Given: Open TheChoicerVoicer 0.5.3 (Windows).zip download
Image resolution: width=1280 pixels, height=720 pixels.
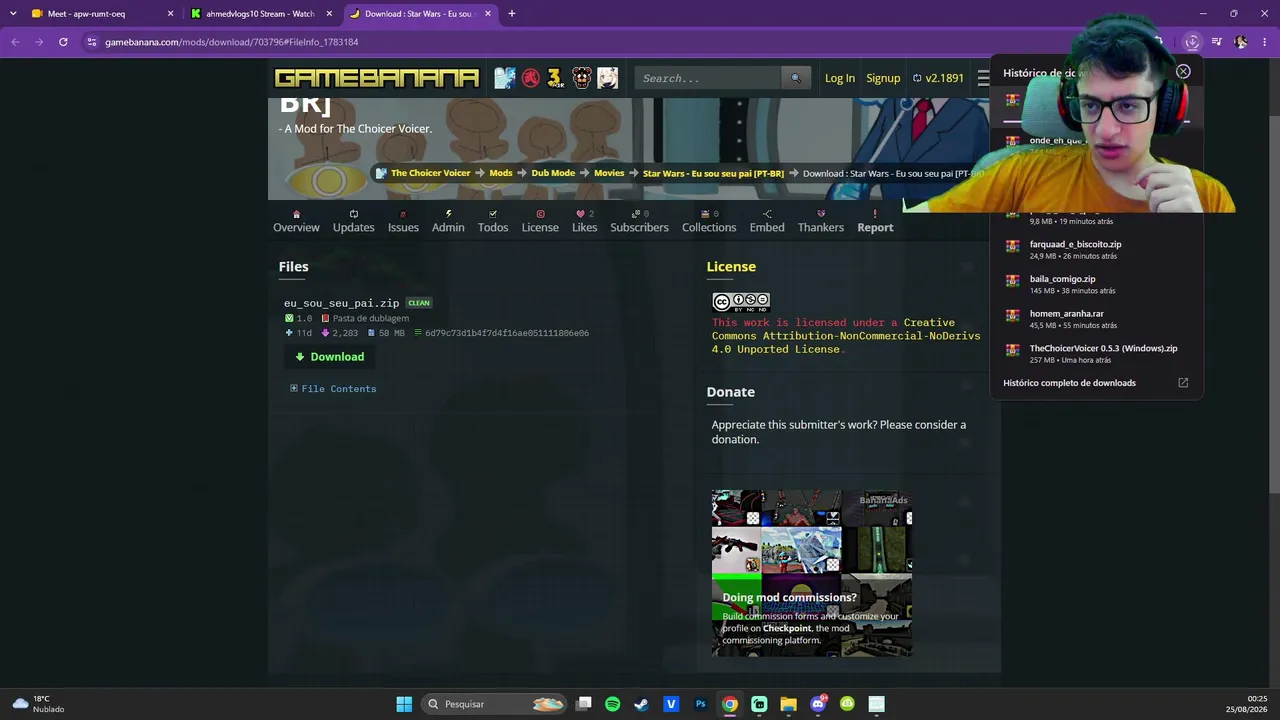Looking at the screenshot, I should 1096,354.
